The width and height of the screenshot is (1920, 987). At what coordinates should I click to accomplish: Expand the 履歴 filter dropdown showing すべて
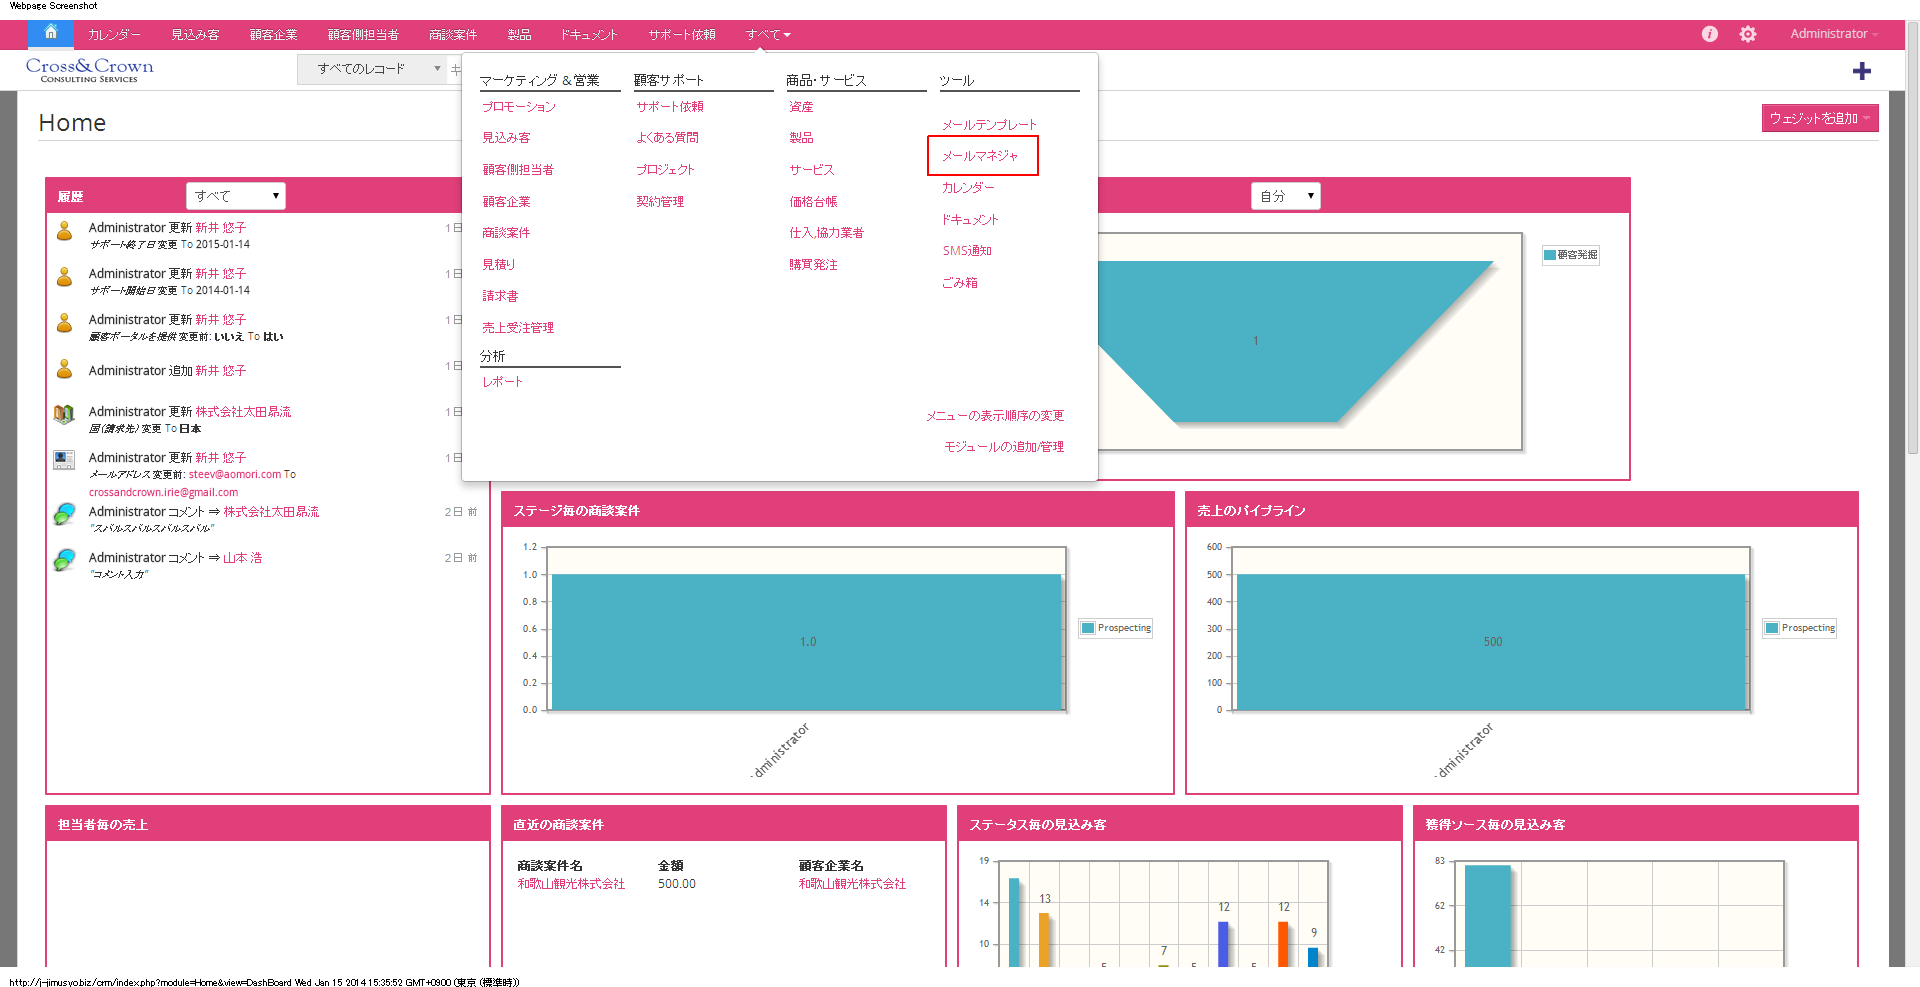236,196
